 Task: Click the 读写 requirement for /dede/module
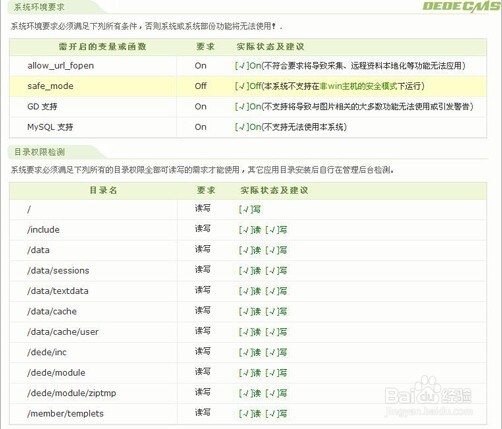point(203,372)
